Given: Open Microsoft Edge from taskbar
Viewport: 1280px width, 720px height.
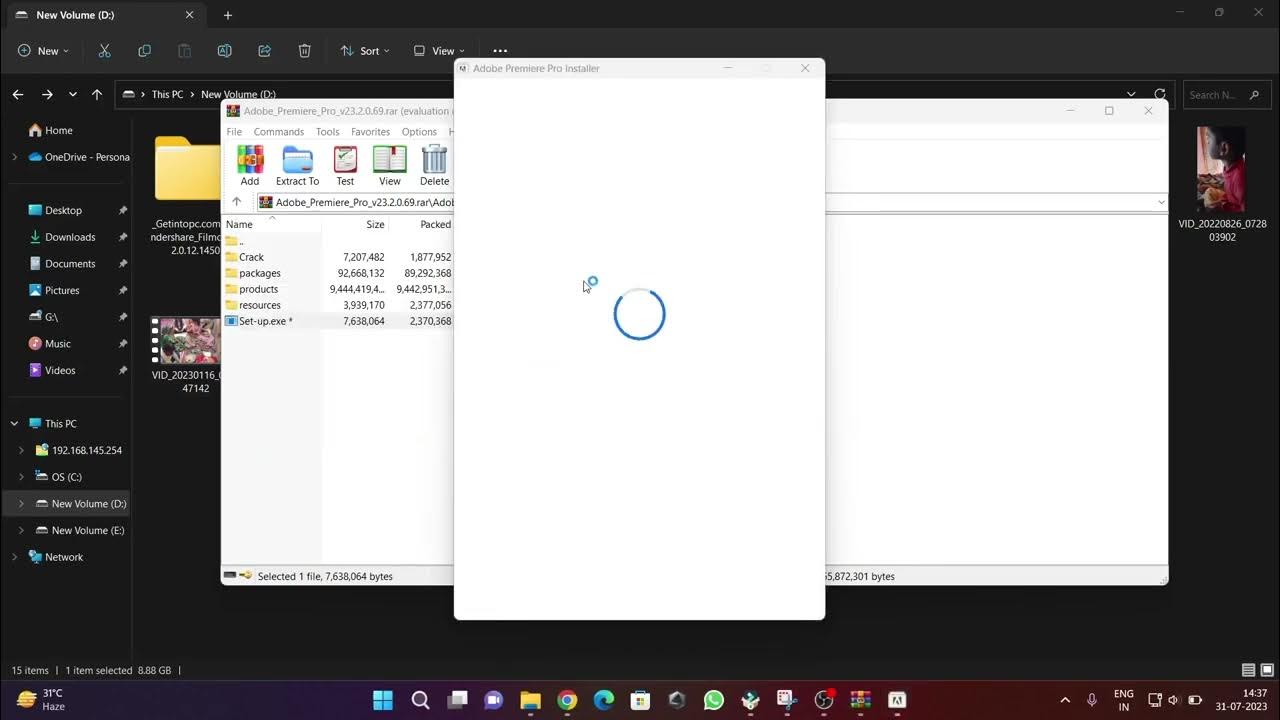Looking at the screenshot, I should click(604, 700).
